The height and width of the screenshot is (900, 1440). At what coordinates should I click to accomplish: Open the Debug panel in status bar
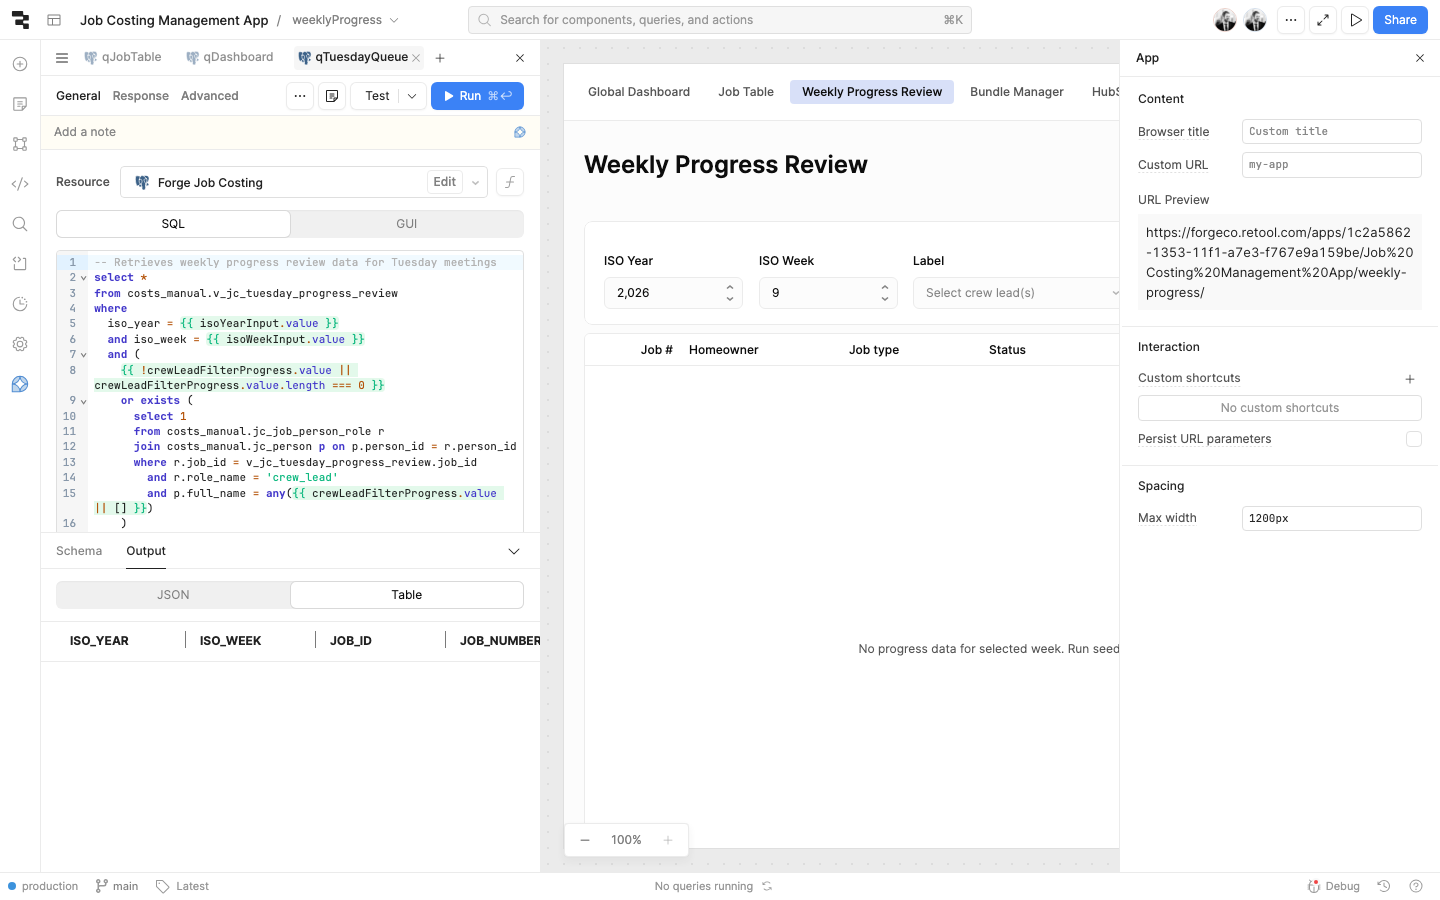(1334, 886)
